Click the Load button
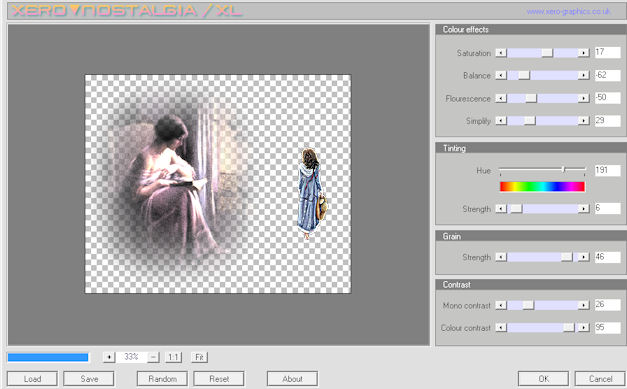The width and height of the screenshot is (627, 389). coord(32,379)
